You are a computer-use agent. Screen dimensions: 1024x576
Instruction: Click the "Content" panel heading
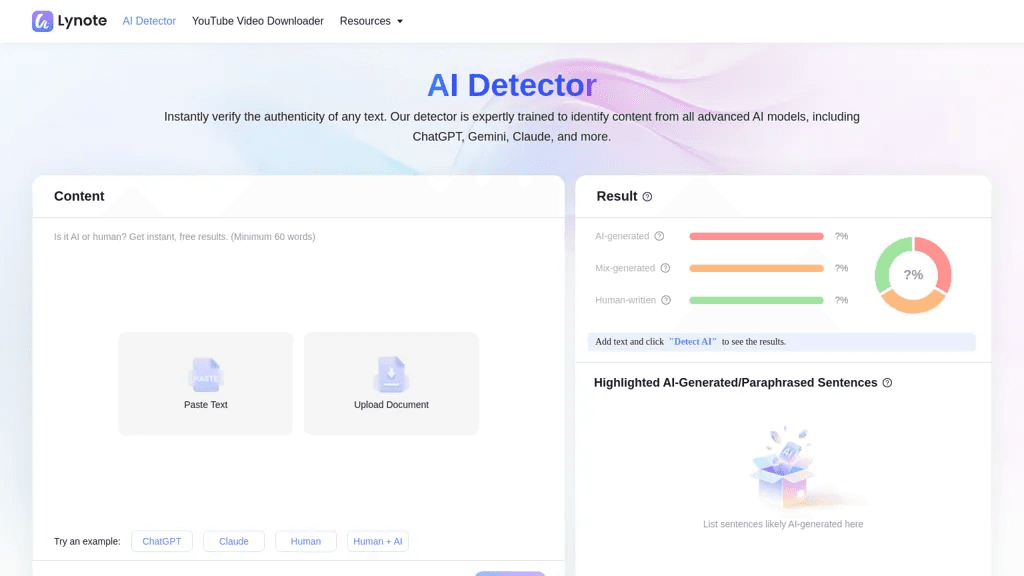coord(79,197)
